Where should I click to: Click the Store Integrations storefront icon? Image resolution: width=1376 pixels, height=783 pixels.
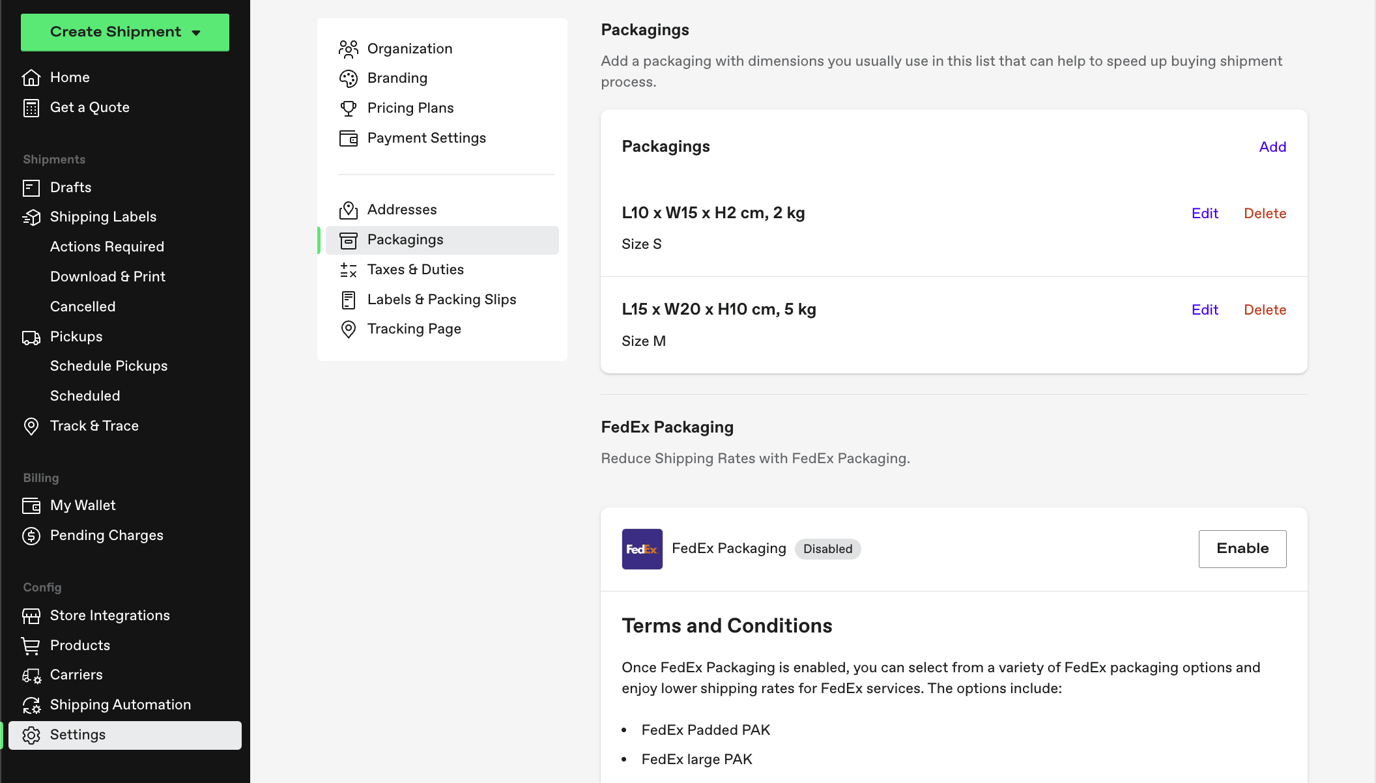(31, 615)
